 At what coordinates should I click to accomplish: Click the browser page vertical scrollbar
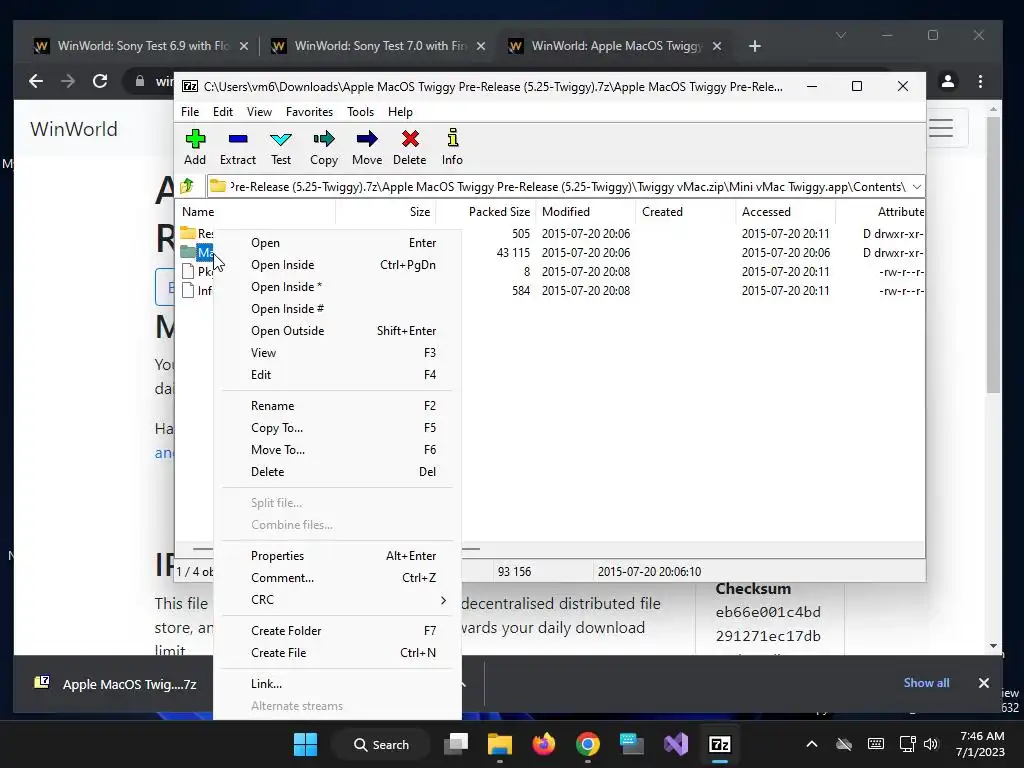[x=993, y=255]
